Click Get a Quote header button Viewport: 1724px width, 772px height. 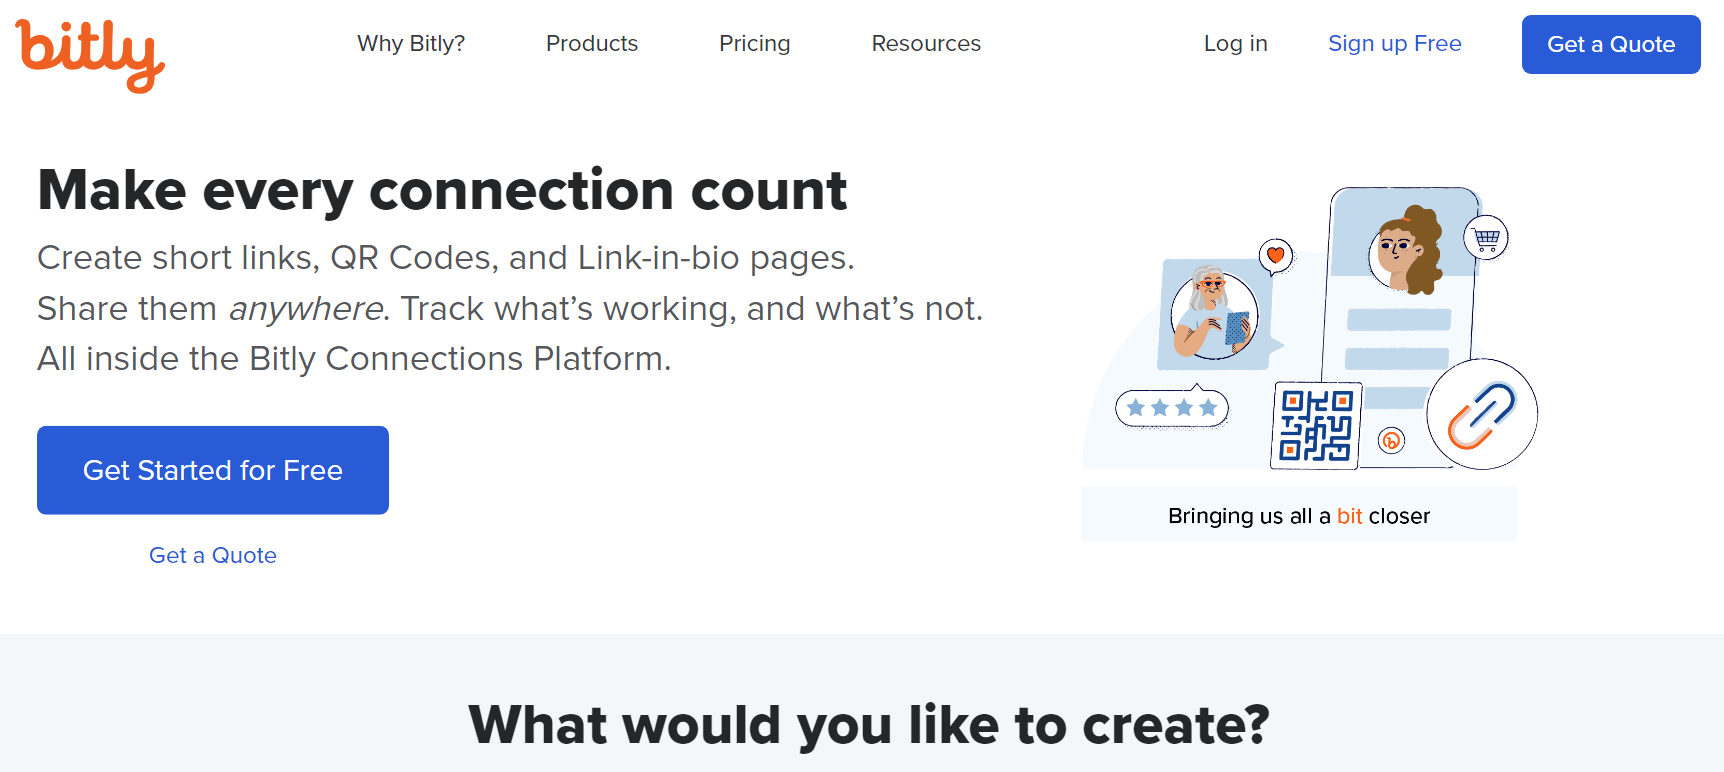pos(1611,44)
